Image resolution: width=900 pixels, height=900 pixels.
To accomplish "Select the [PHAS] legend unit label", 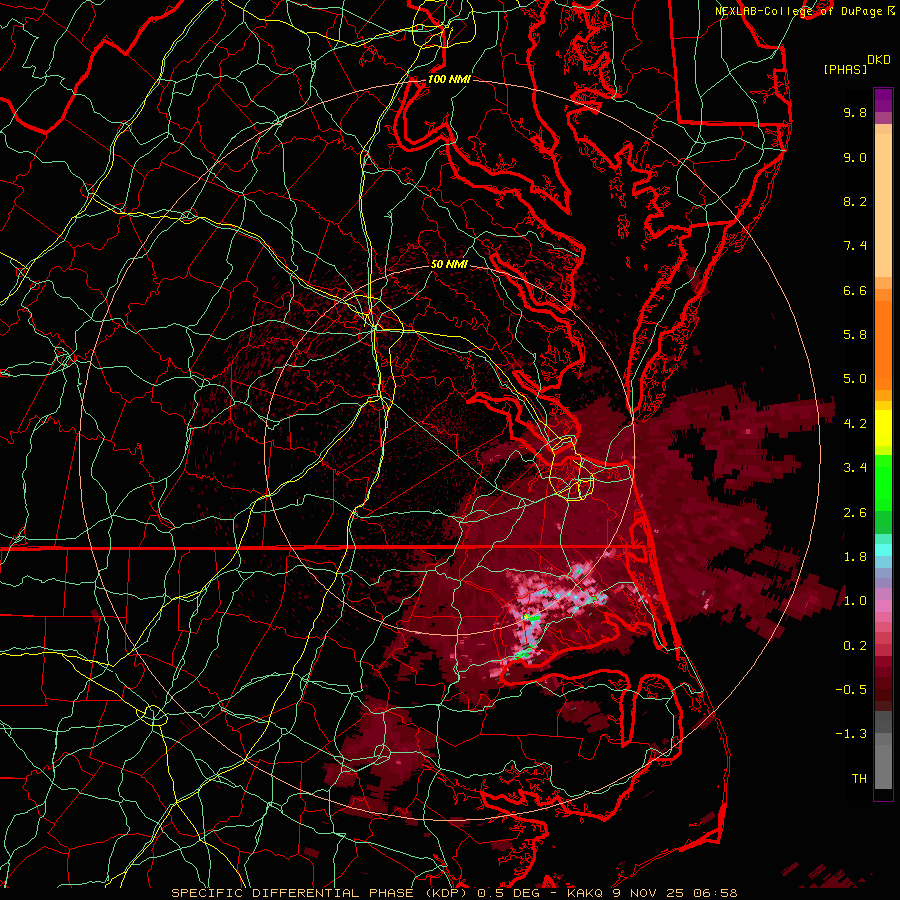I will (x=845, y=69).
